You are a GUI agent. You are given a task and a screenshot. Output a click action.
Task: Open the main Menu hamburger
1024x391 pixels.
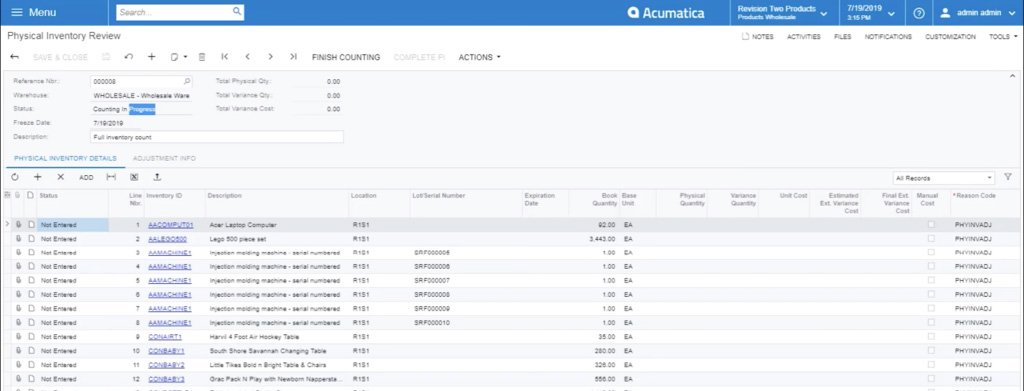coord(17,12)
